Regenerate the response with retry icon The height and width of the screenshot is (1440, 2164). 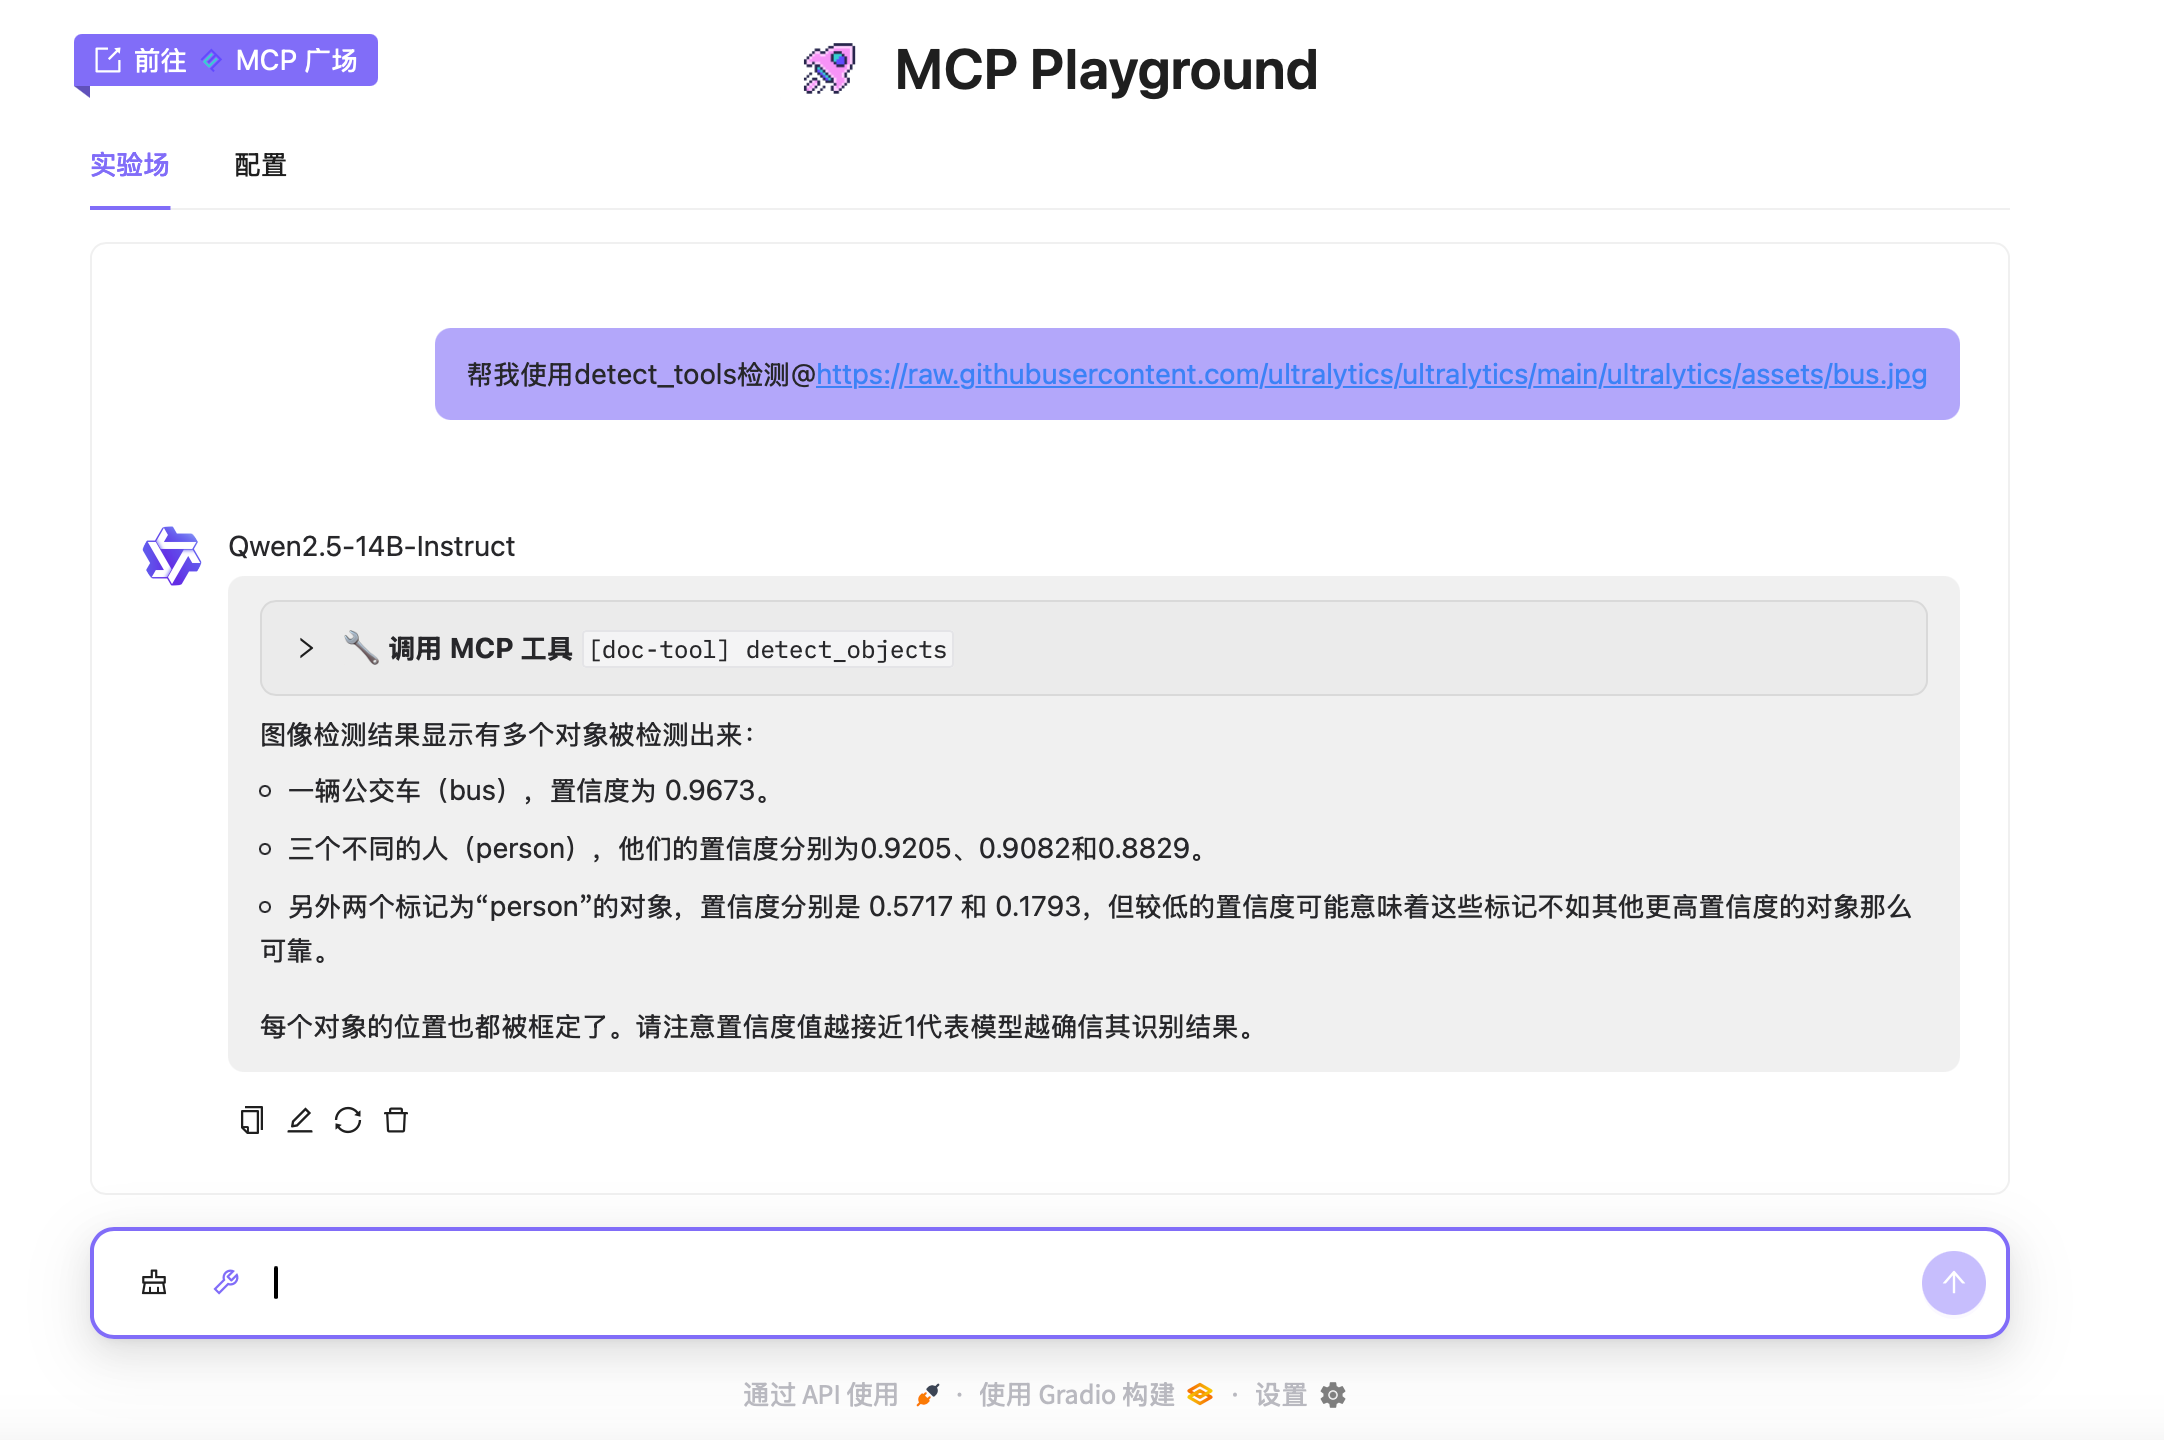348,1120
